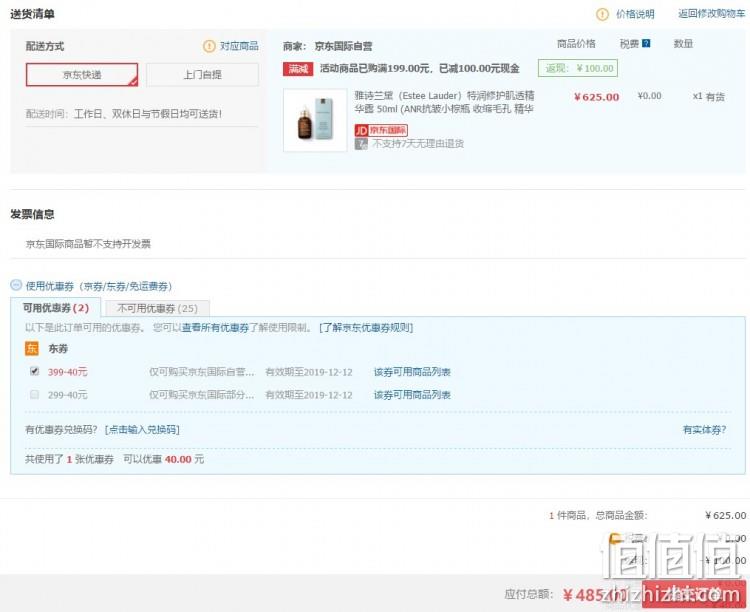
Task: Switch to 不可用优惠券 (25) tab
Action: (x=157, y=309)
